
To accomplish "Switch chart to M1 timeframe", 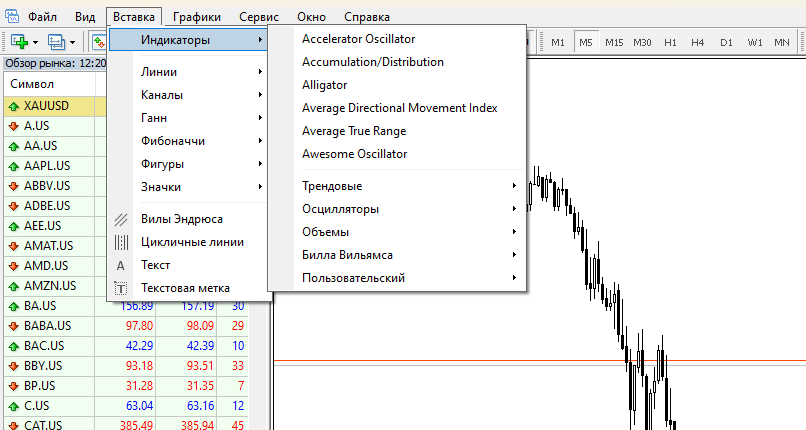I will tap(558, 43).
